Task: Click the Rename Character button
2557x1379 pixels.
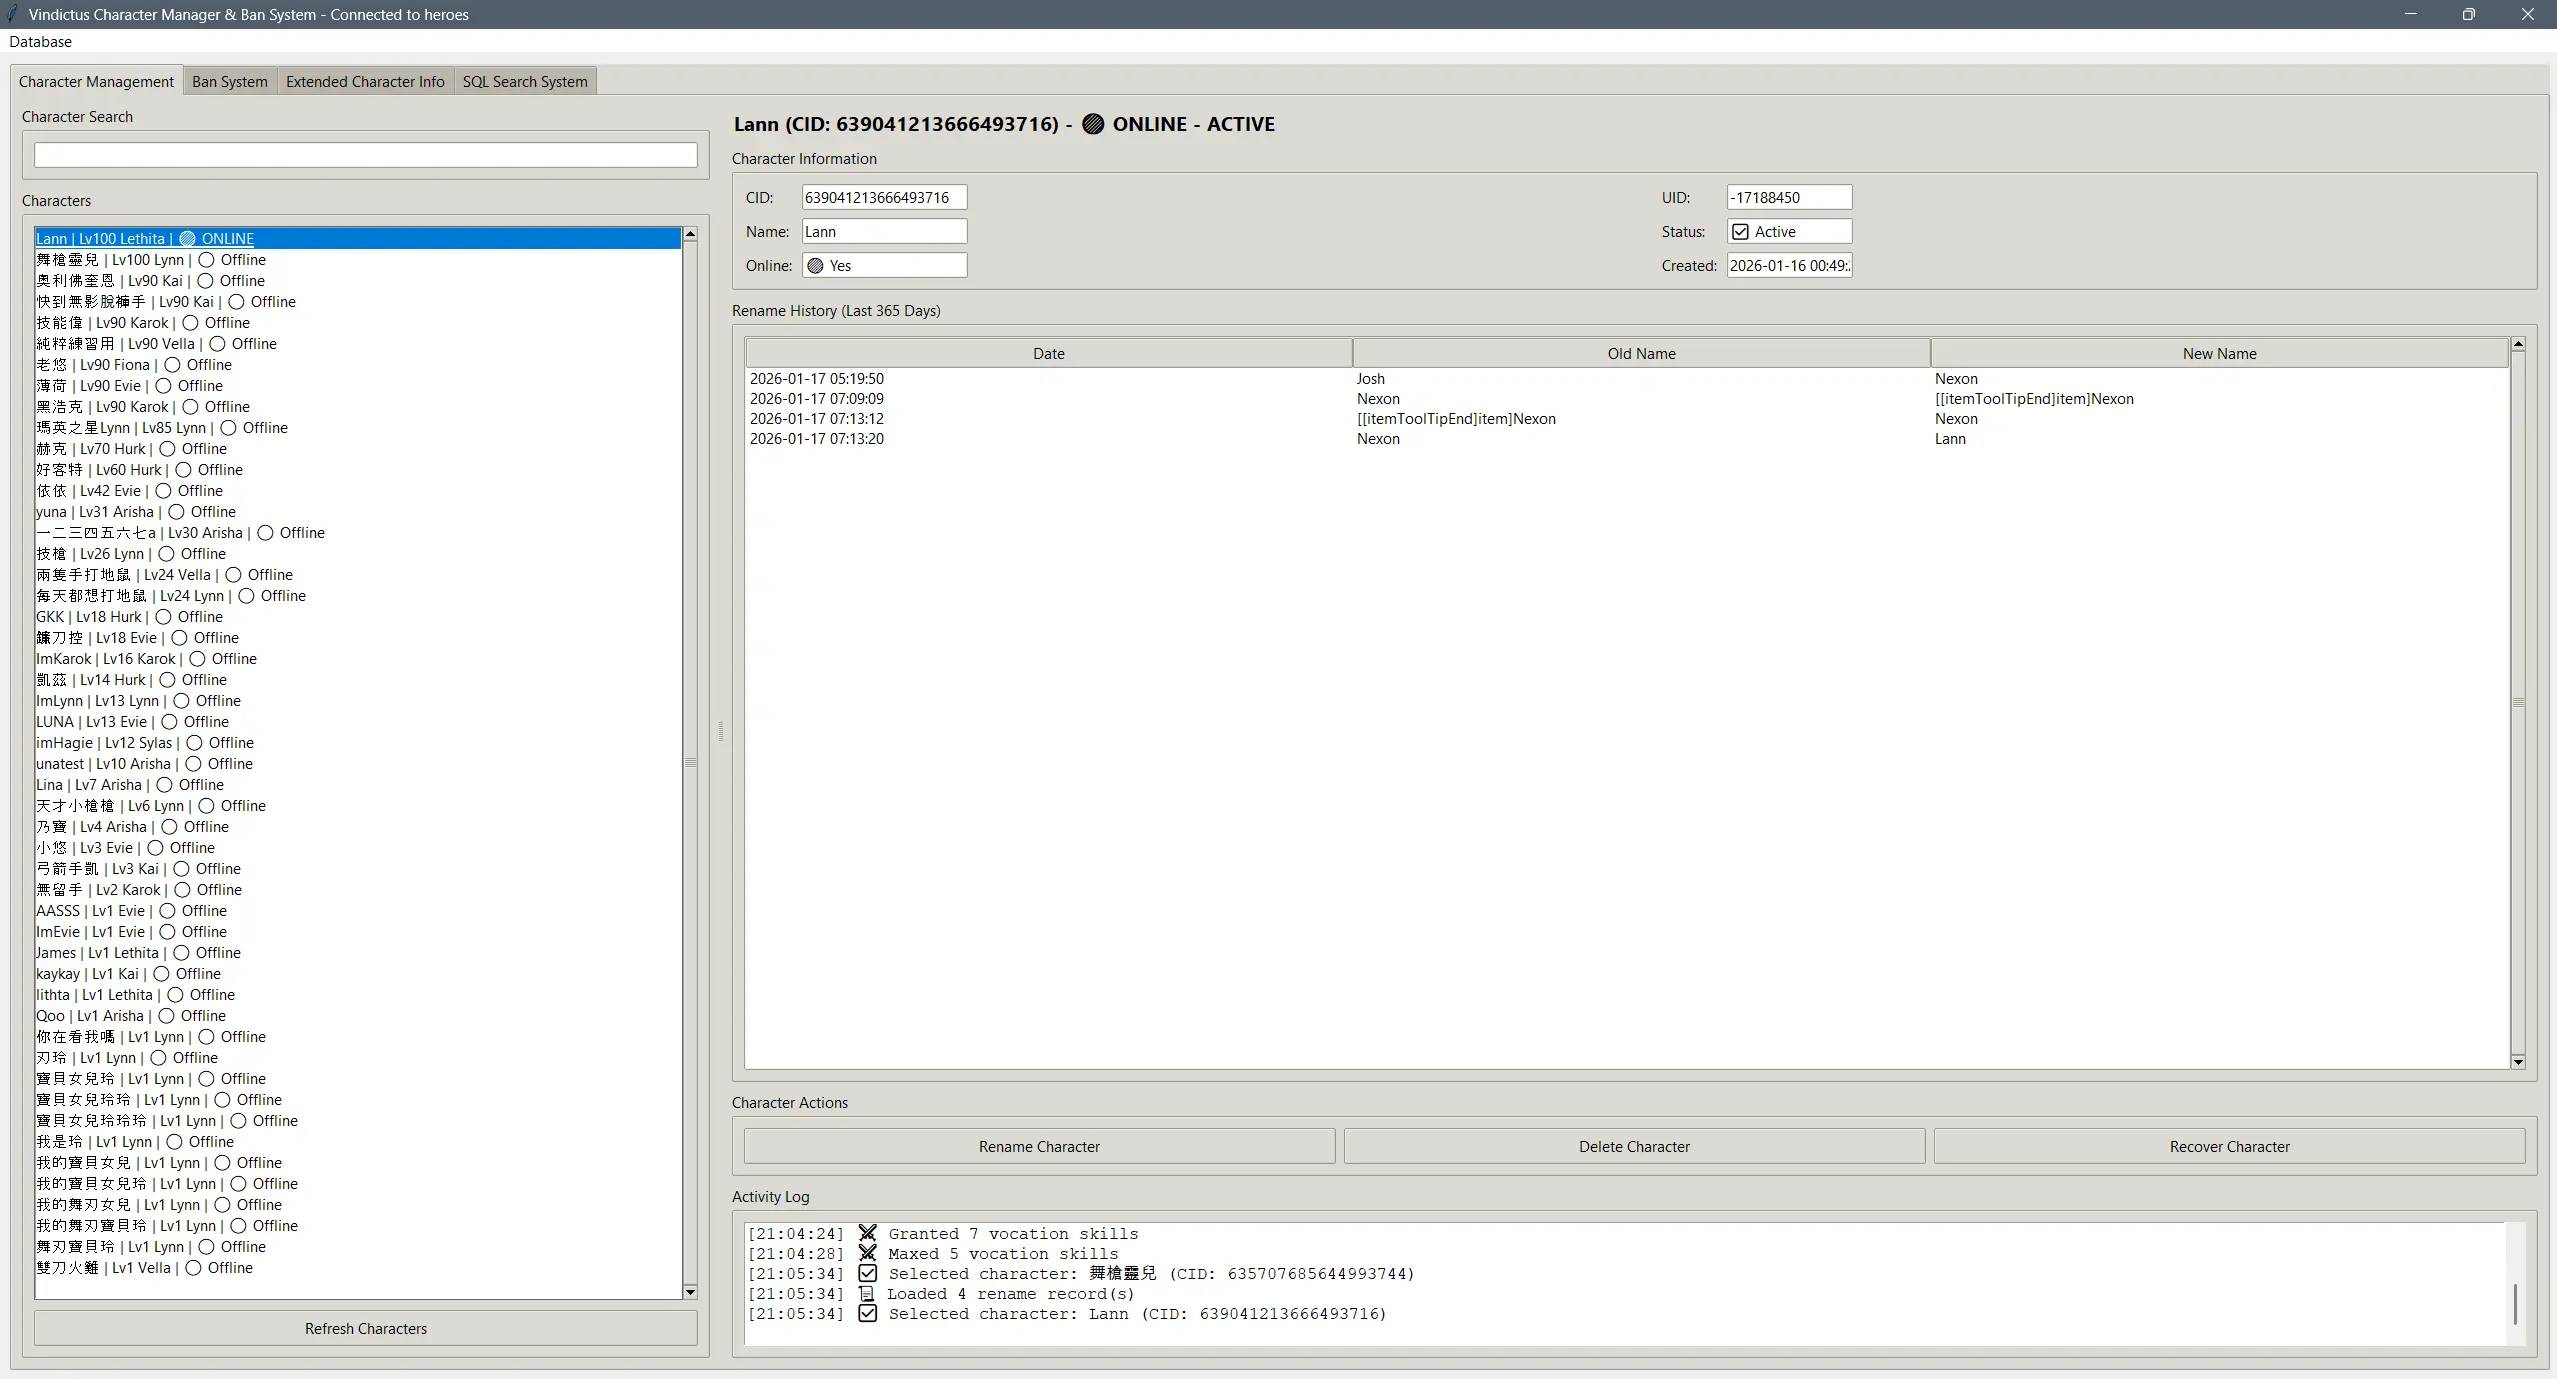Action: [x=1039, y=1147]
